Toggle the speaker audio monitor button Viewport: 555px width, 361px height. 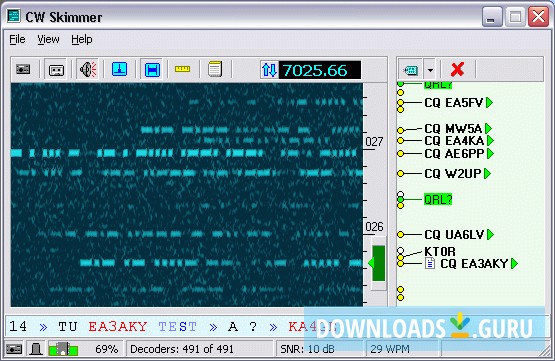(x=88, y=69)
